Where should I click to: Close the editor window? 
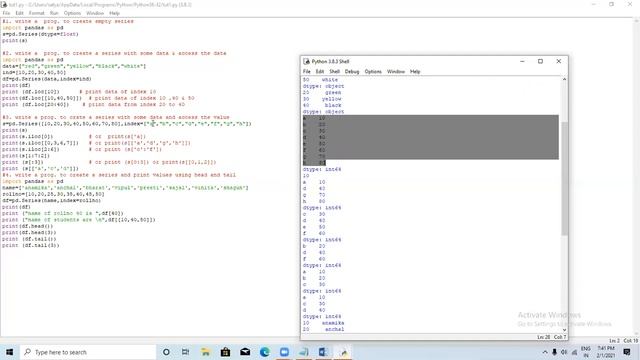[x=630, y=4]
